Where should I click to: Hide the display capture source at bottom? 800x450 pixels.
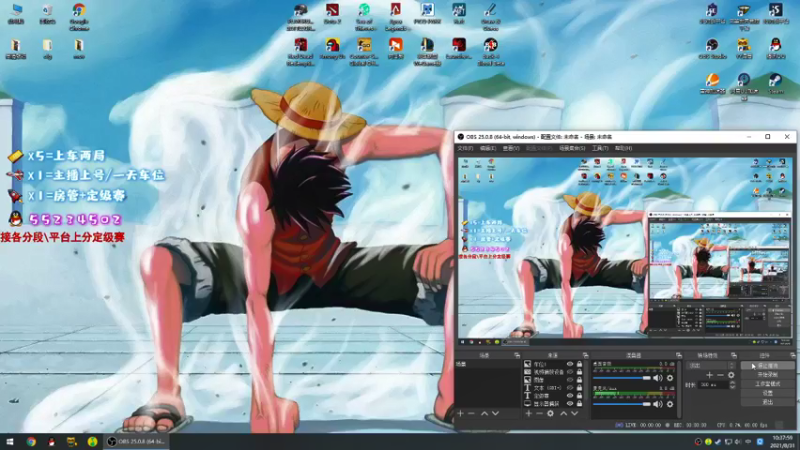[x=570, y=404]
